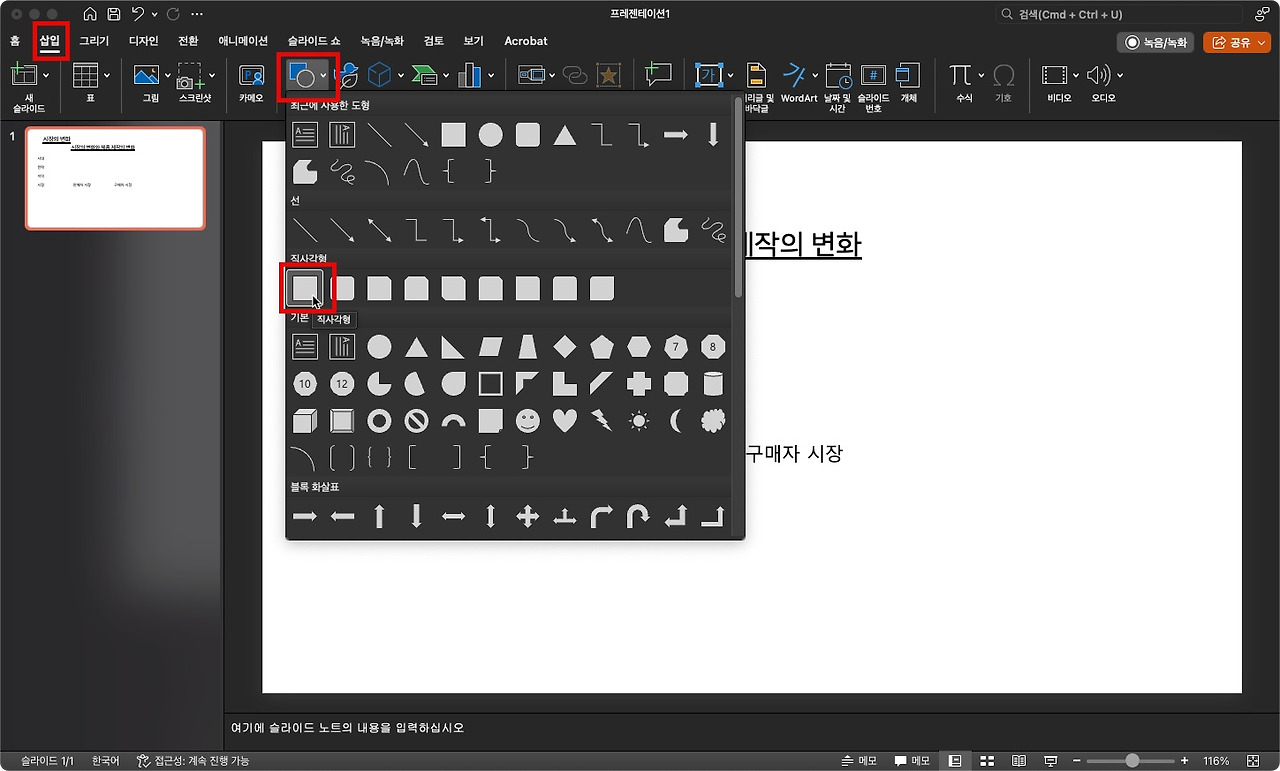Click the 오디오 audio speaker icon
The width and height of the screenshot is (1280, 771).
tap(1099, 75)
